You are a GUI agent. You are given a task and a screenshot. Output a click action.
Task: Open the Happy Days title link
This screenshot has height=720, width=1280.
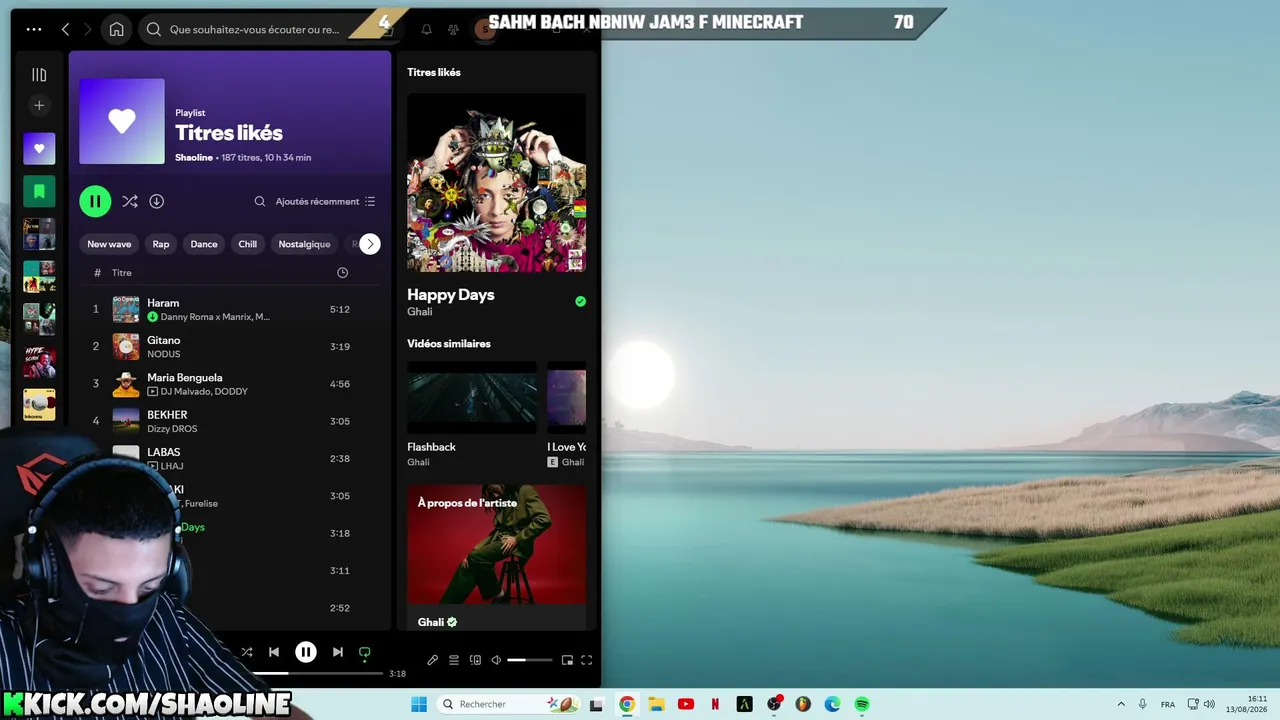451,295
